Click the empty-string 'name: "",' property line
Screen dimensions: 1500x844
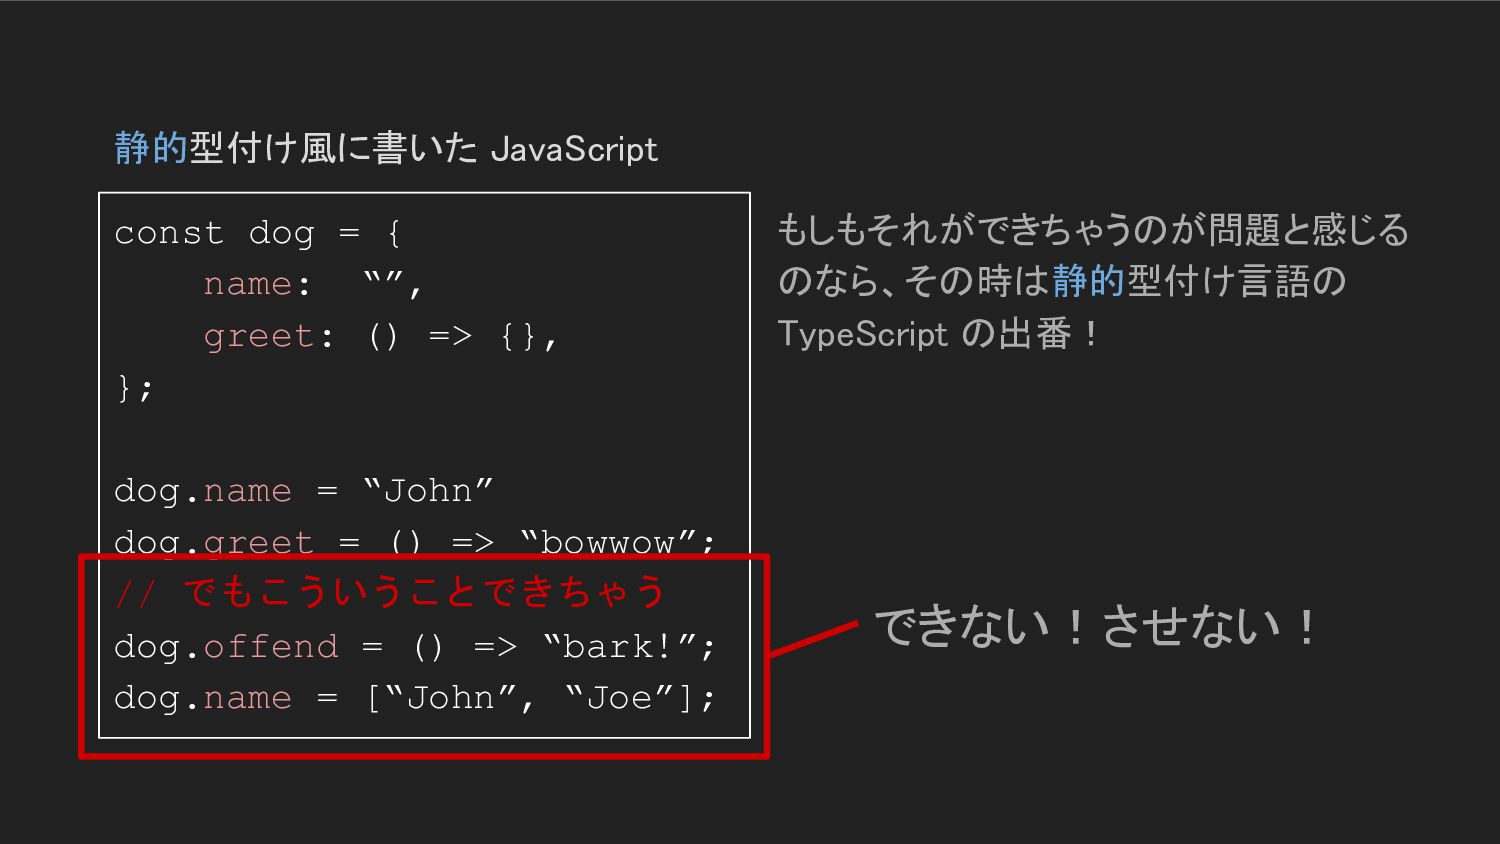pos(314,284)
